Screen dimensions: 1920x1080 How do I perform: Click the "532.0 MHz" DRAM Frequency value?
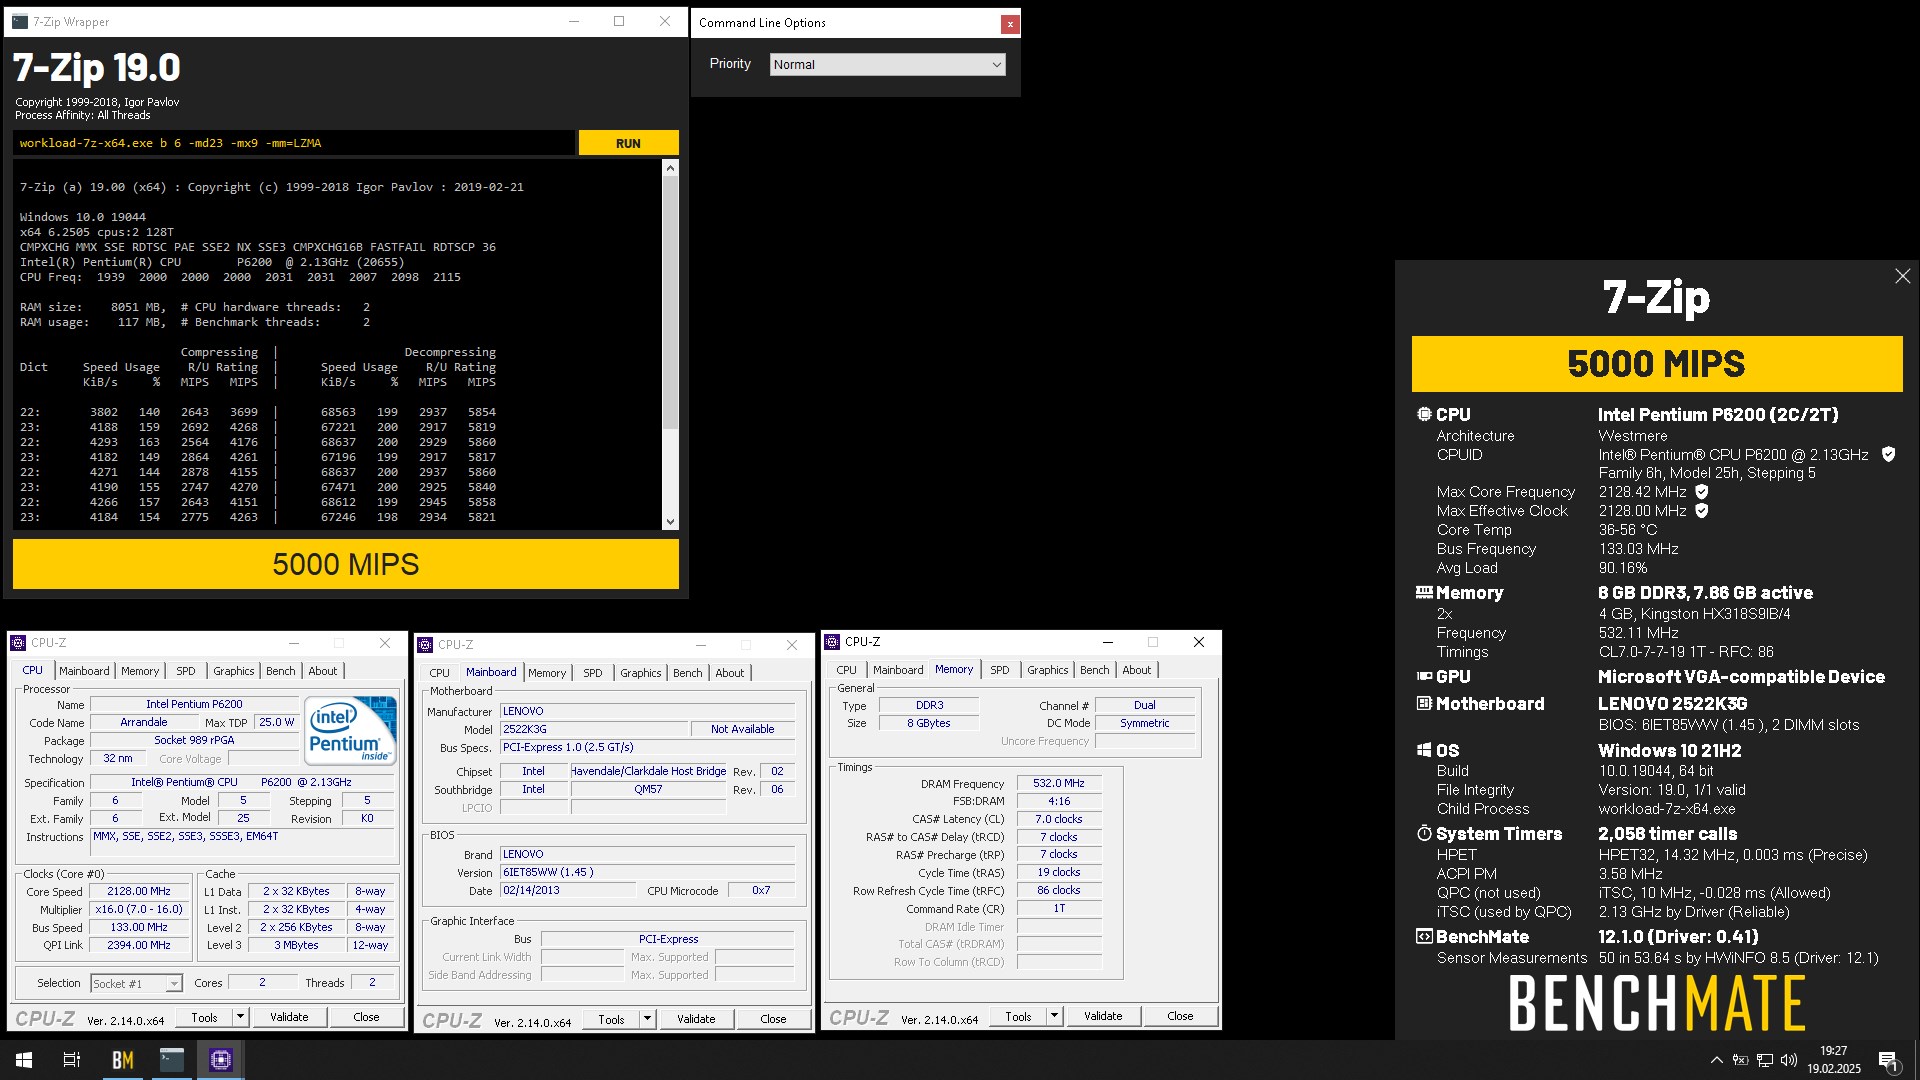tap(1058, 783)
